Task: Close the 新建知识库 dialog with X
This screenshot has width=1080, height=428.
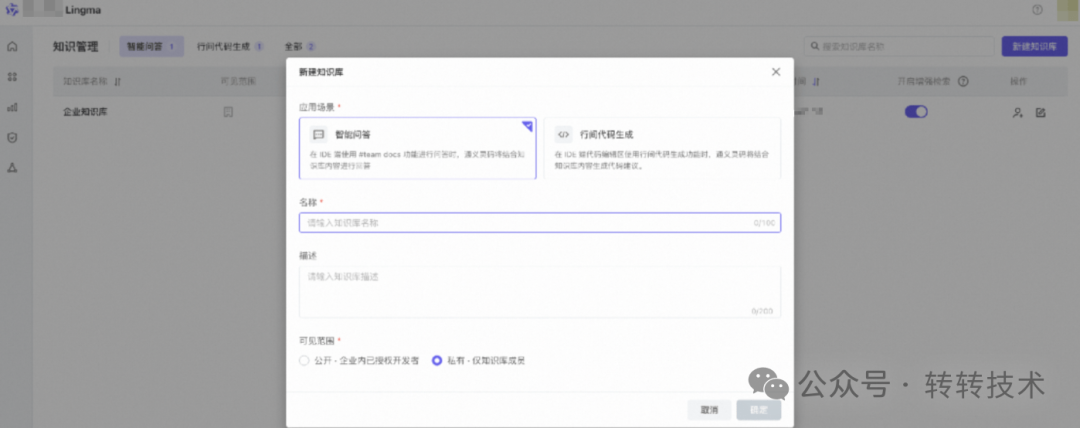Action: click(776, 72)
